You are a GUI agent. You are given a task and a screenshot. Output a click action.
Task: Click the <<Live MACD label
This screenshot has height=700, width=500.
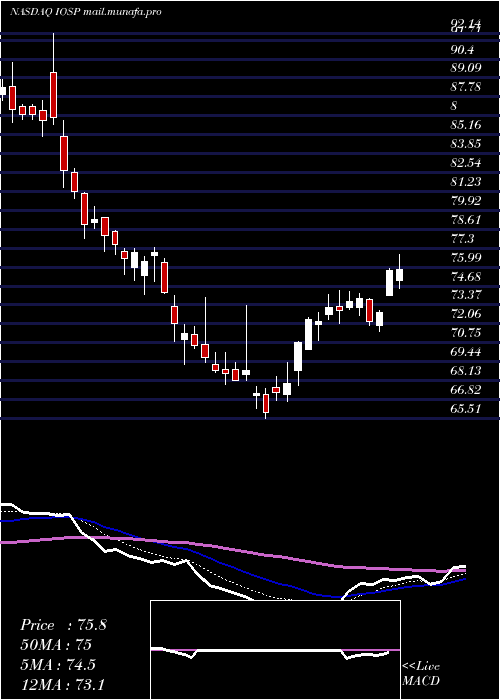421,674
